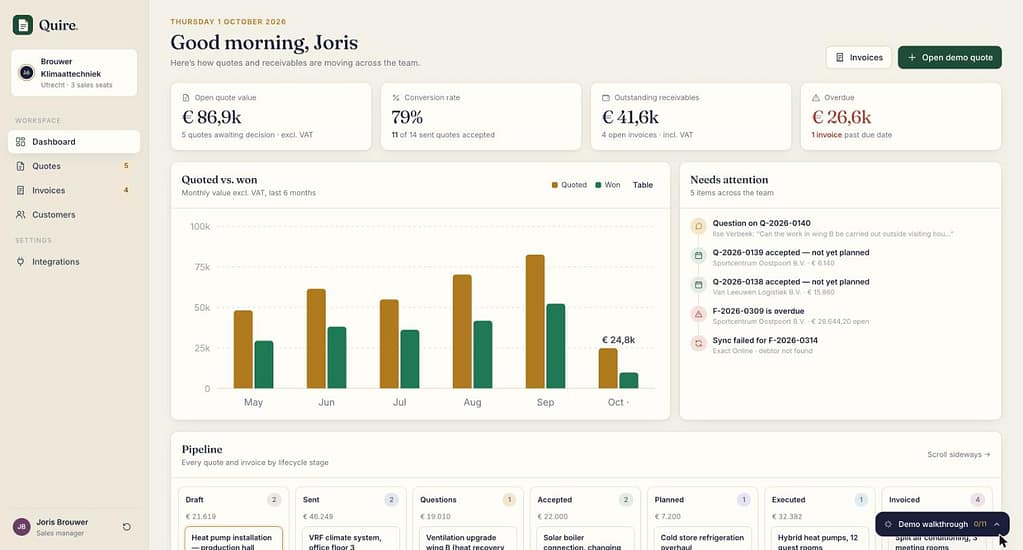This screenshot has width=1023, height=550.
Task: Go to Dashboard in sidebar
Action: (x=74, y=142)
